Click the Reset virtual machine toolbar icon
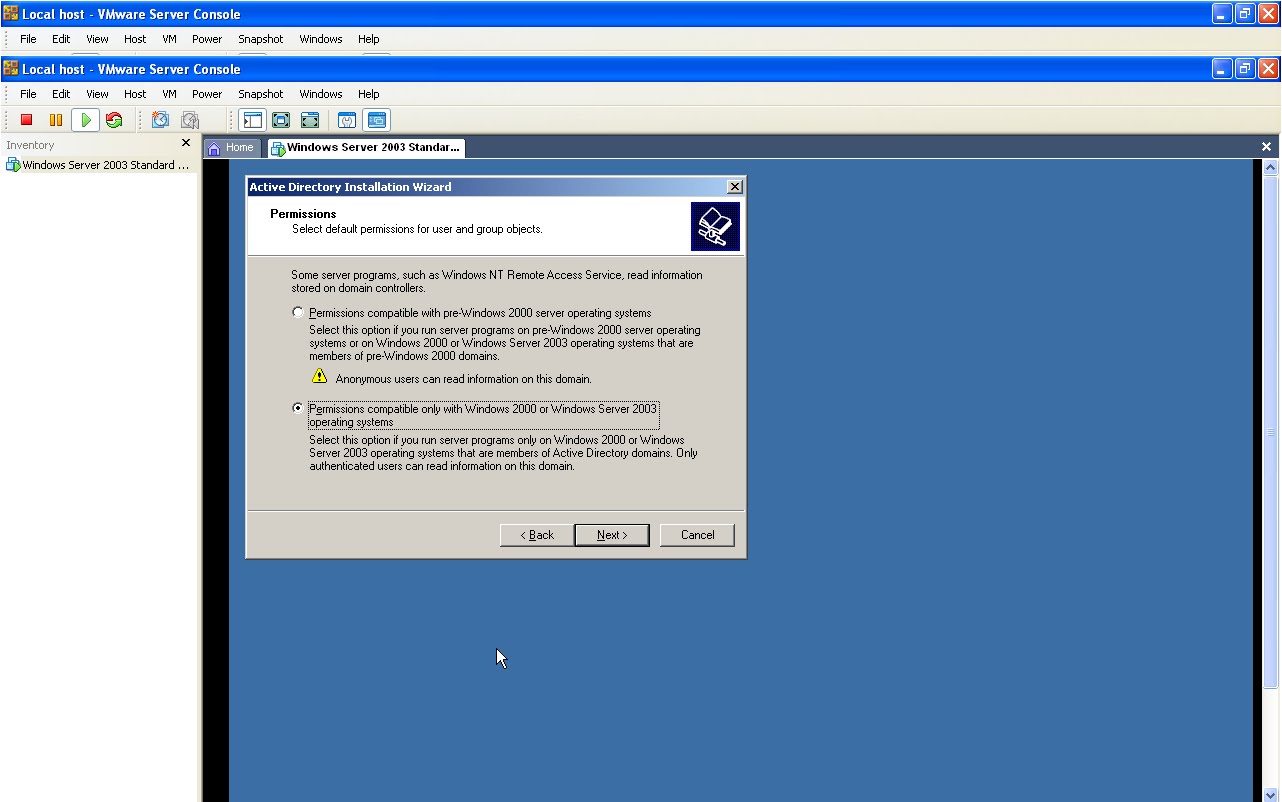 tap(114, 120)
